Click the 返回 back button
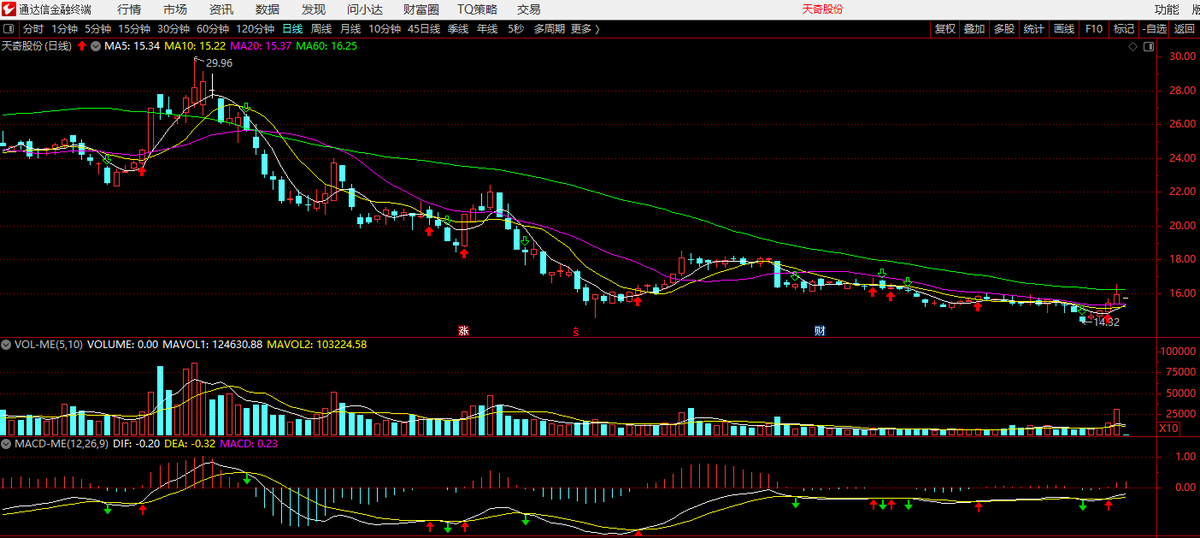Image resolution: width=1200 pixels, height=538 pixels. click(x=1185, y=29)
